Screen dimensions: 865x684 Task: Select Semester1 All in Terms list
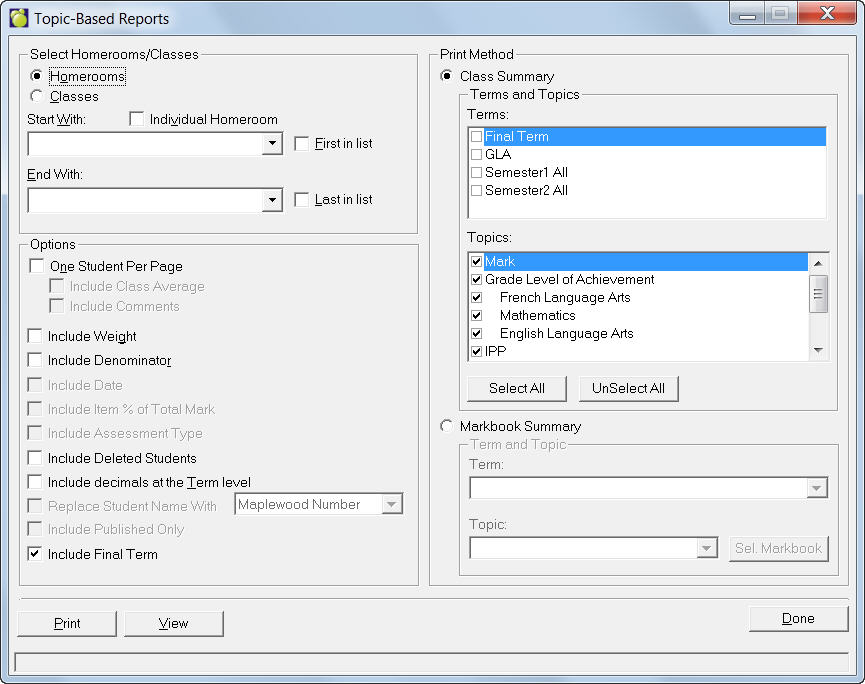click(526, 173)
